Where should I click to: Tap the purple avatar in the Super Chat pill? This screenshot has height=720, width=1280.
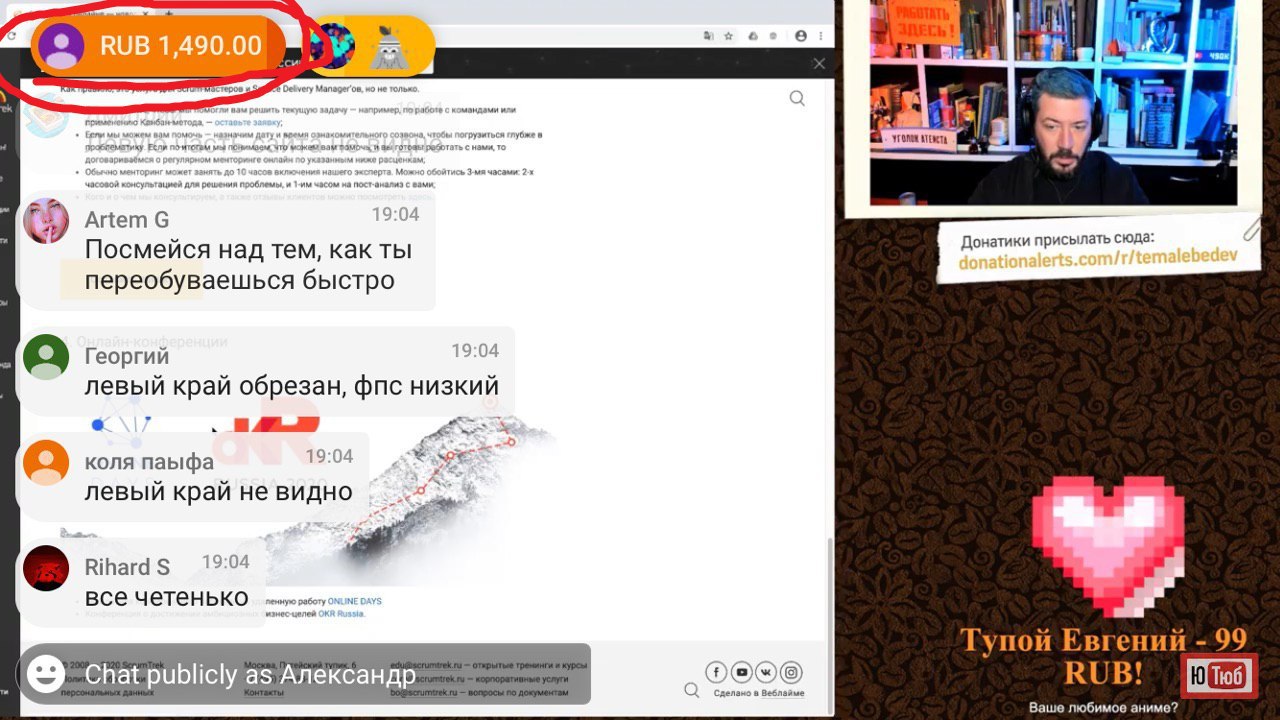[61, 46]
